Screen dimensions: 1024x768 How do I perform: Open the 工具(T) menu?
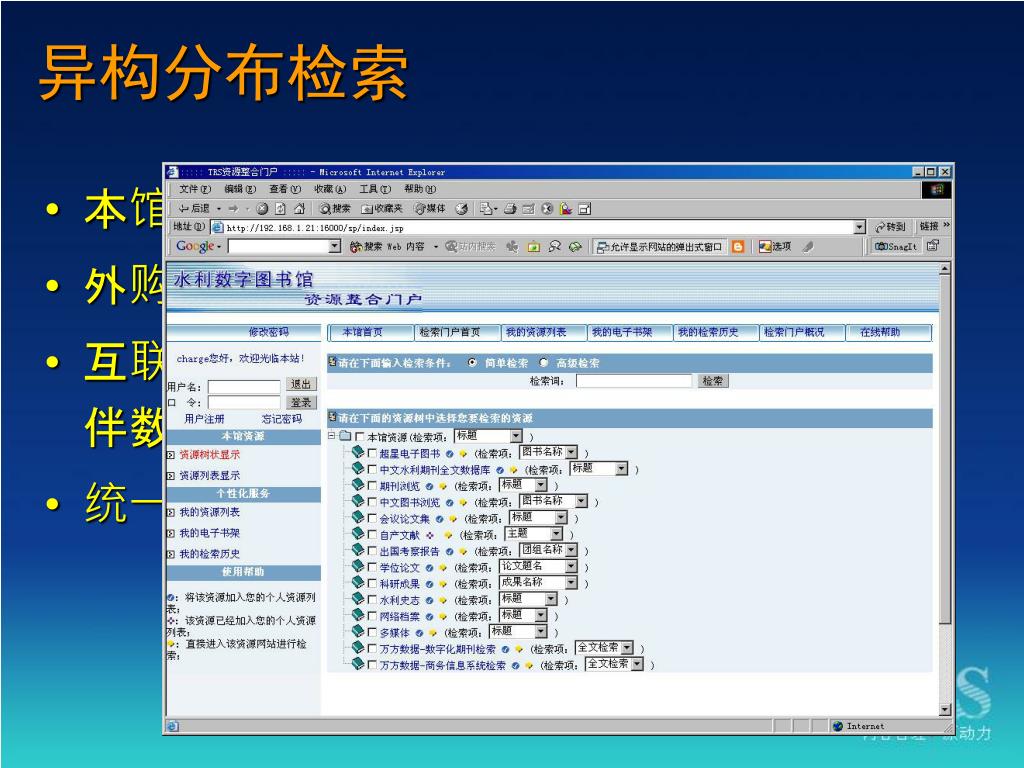coord(375,189)
